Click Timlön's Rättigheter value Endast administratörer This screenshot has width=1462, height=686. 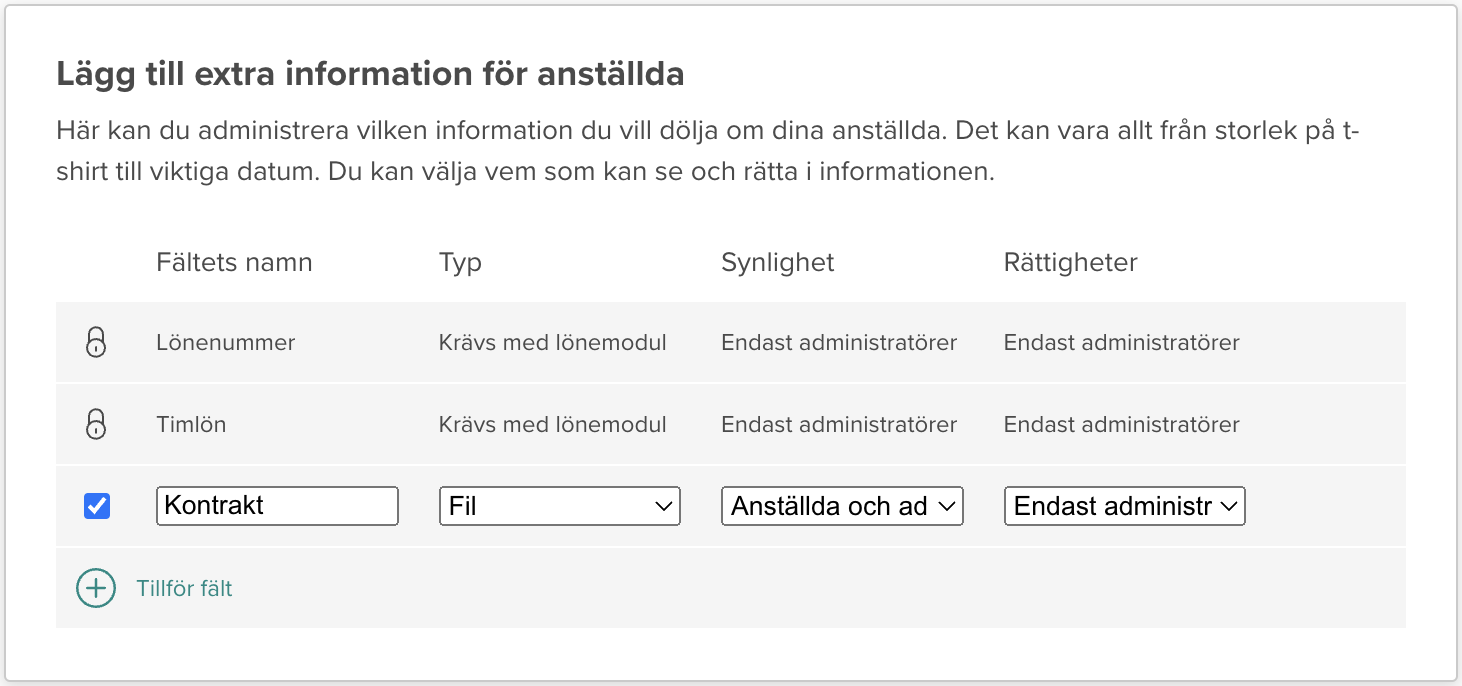[x=1121, y=425]
